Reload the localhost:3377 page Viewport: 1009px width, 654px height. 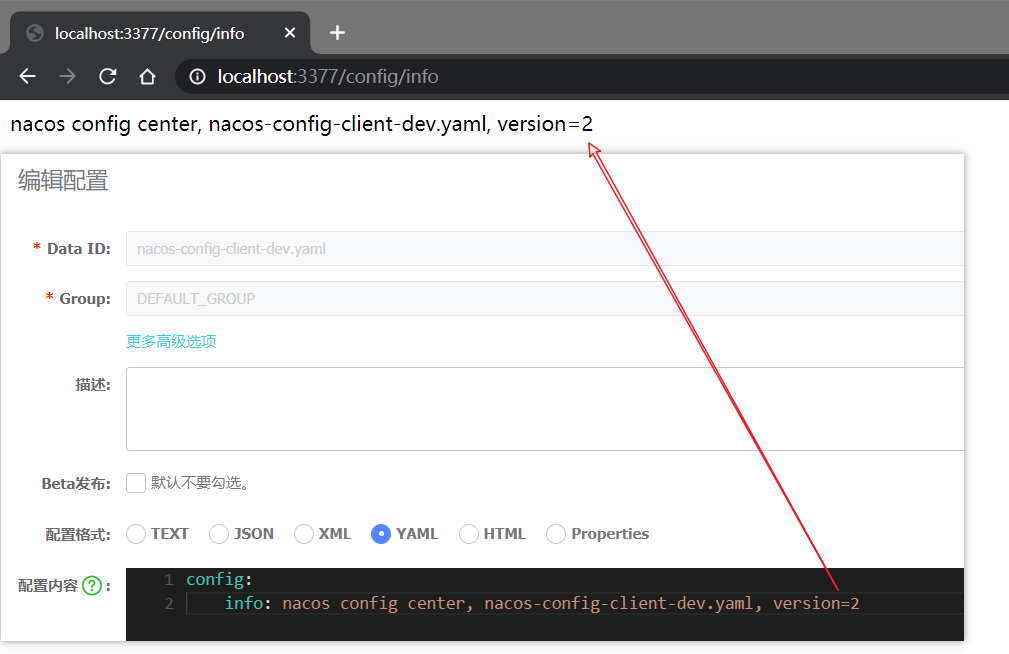[x=107, y=77]
